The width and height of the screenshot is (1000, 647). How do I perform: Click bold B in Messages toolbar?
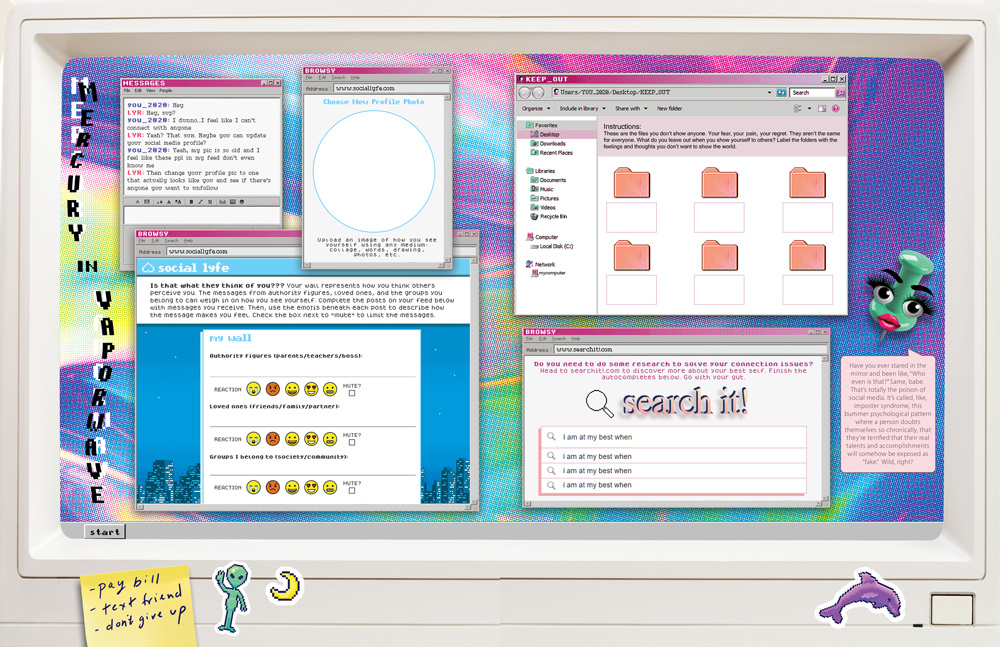tap(191, 202)
